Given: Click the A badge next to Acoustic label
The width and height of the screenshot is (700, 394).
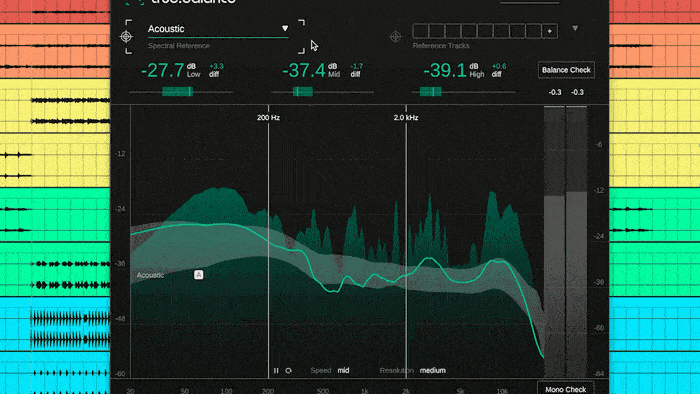Looking at the screenshot, I should pyautogui.click(x=199, y=275).
